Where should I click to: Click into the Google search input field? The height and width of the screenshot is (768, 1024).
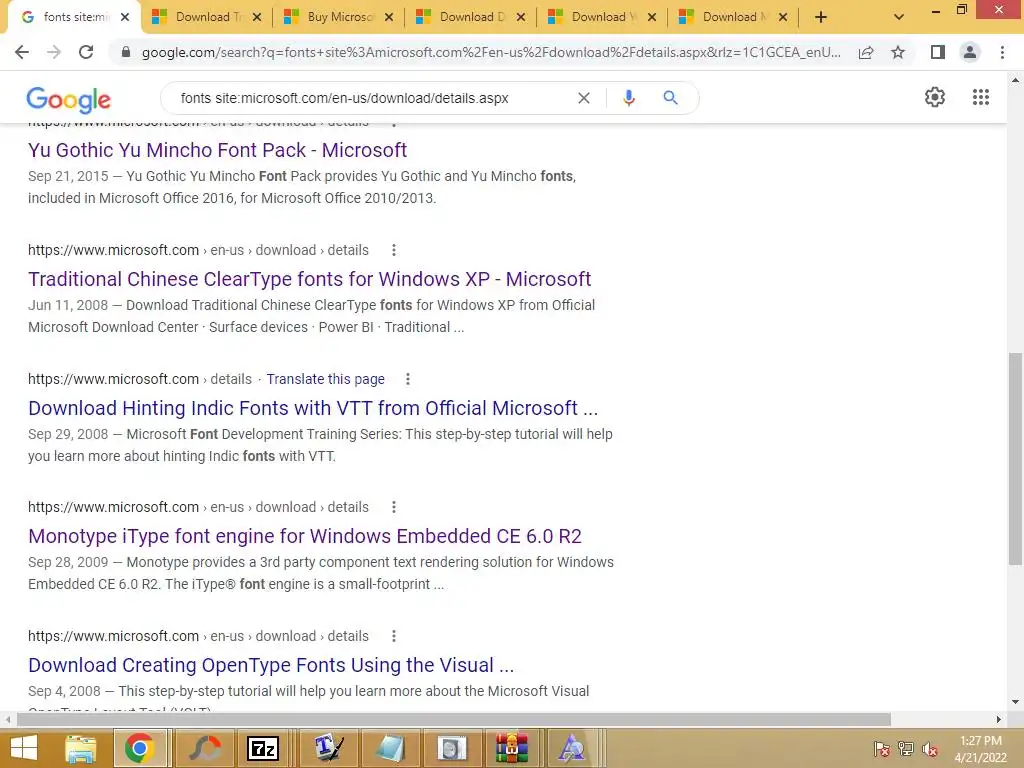tap(372, 98)
